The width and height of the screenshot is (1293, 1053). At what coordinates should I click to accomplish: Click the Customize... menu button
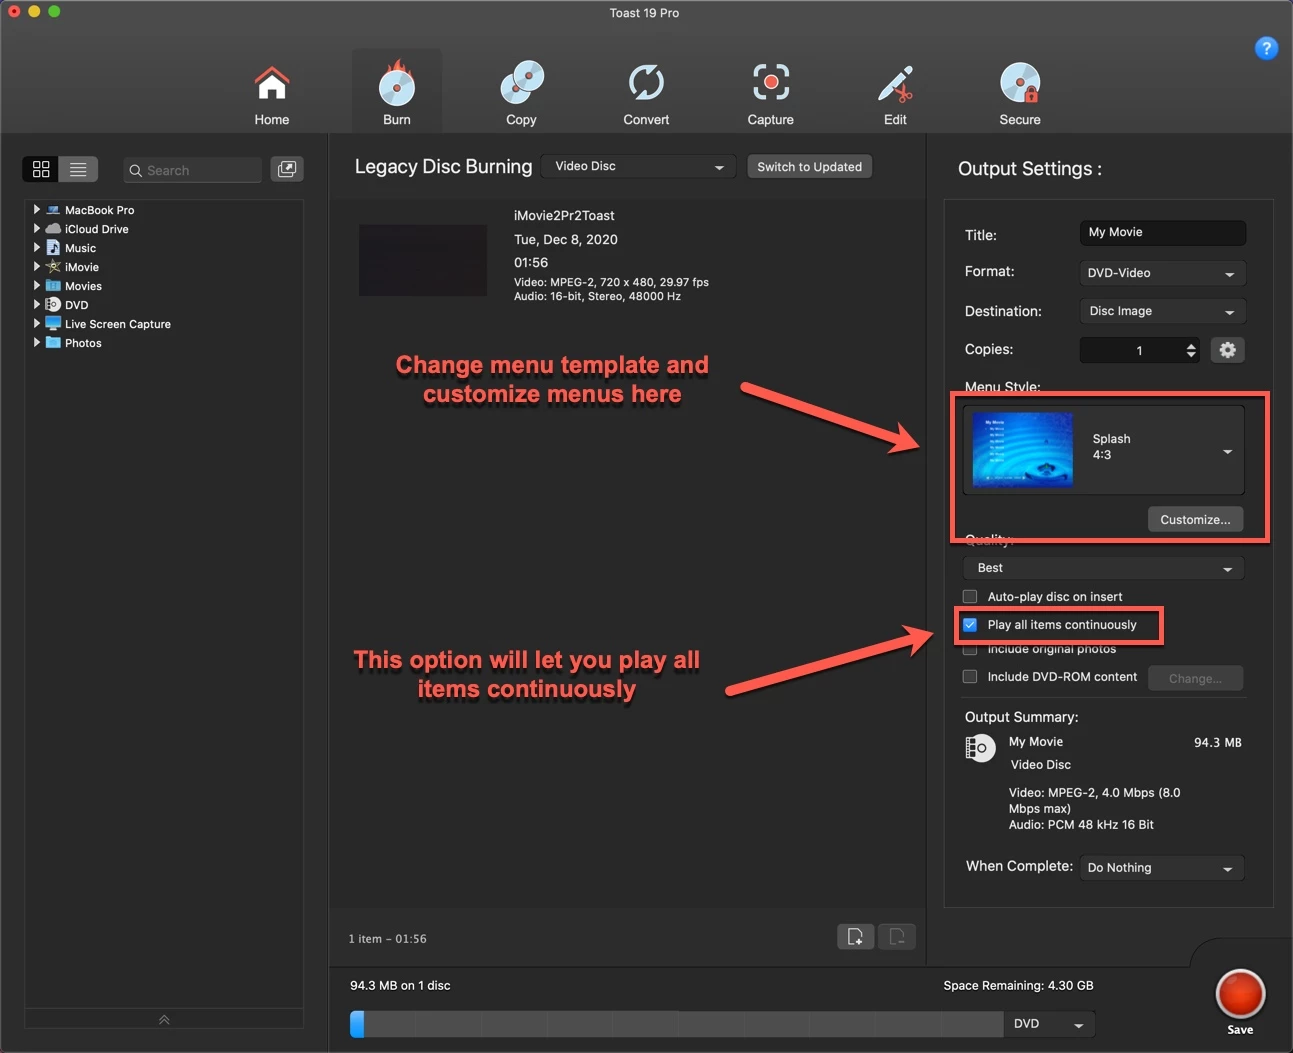[x=1195, y=519]
